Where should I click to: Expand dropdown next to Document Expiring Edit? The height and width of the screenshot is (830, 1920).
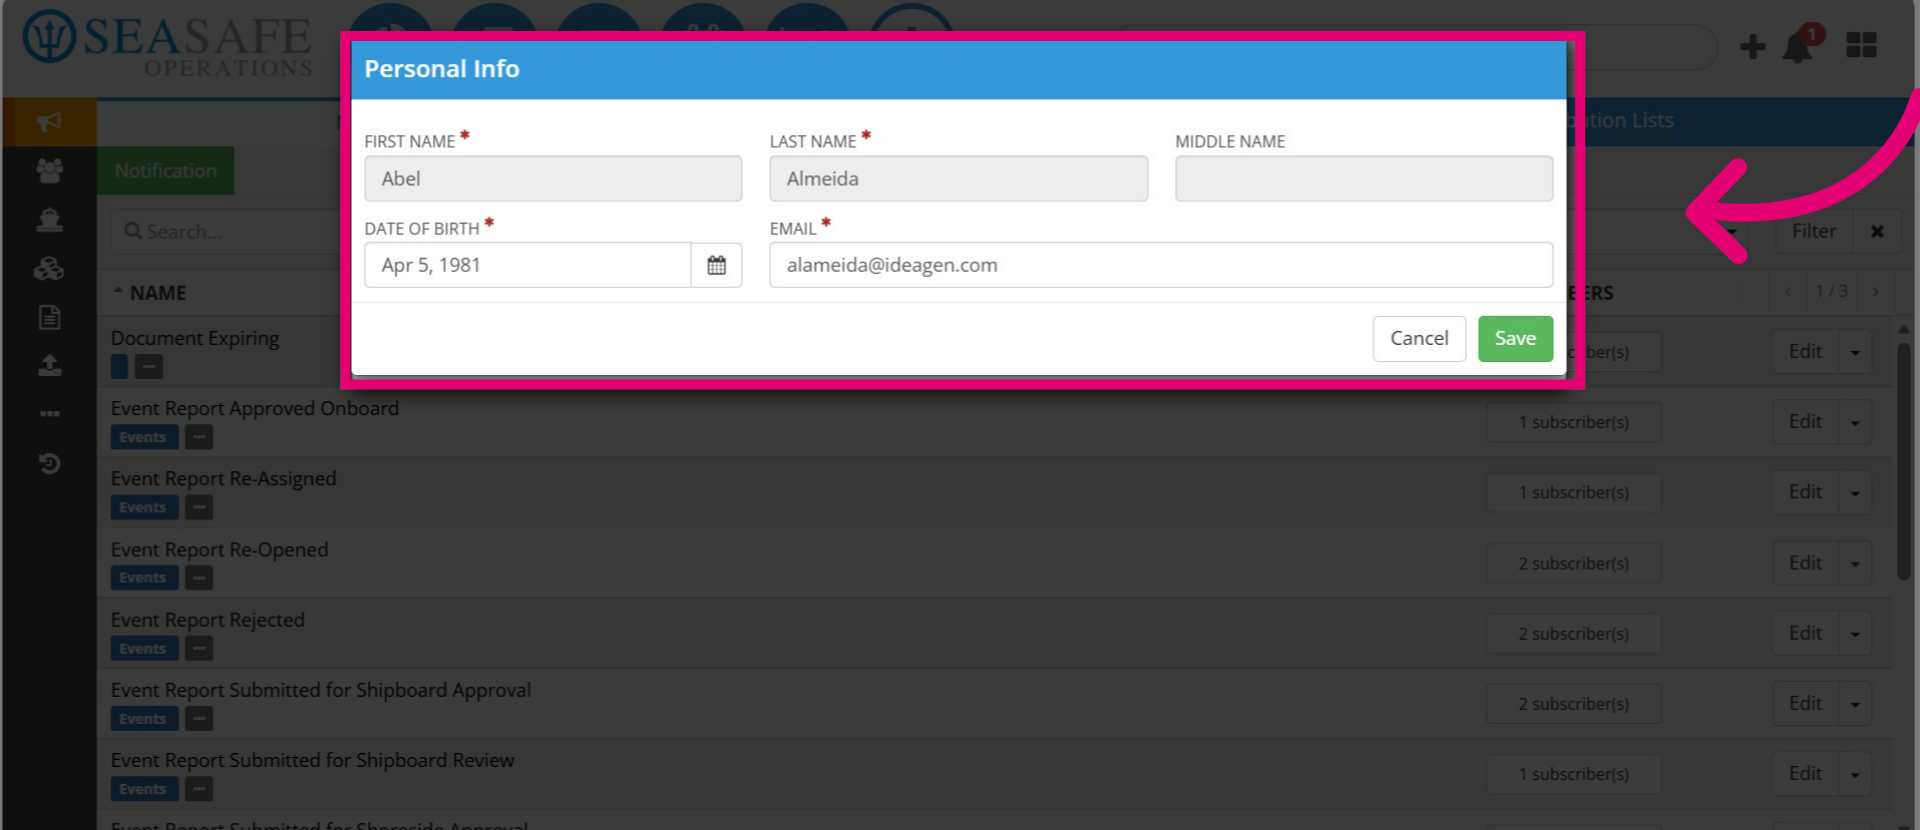click(1855, 352)
